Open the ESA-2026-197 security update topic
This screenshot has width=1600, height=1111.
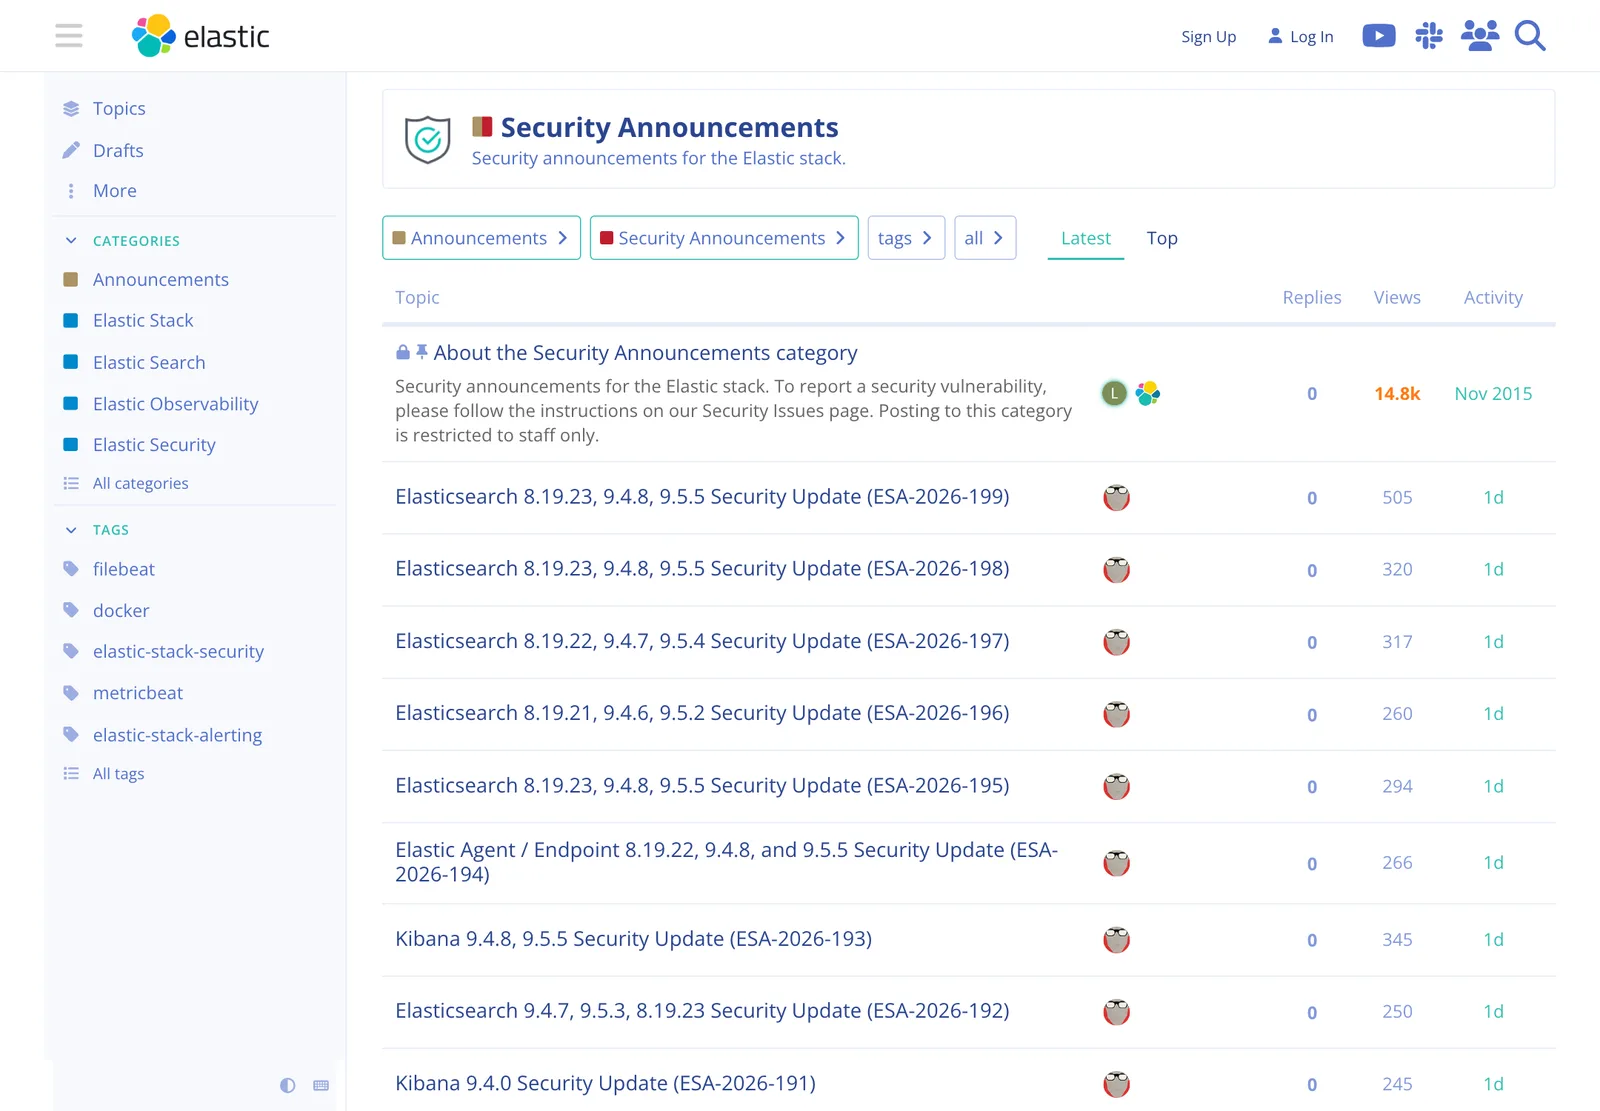click(x=702, y=641)
